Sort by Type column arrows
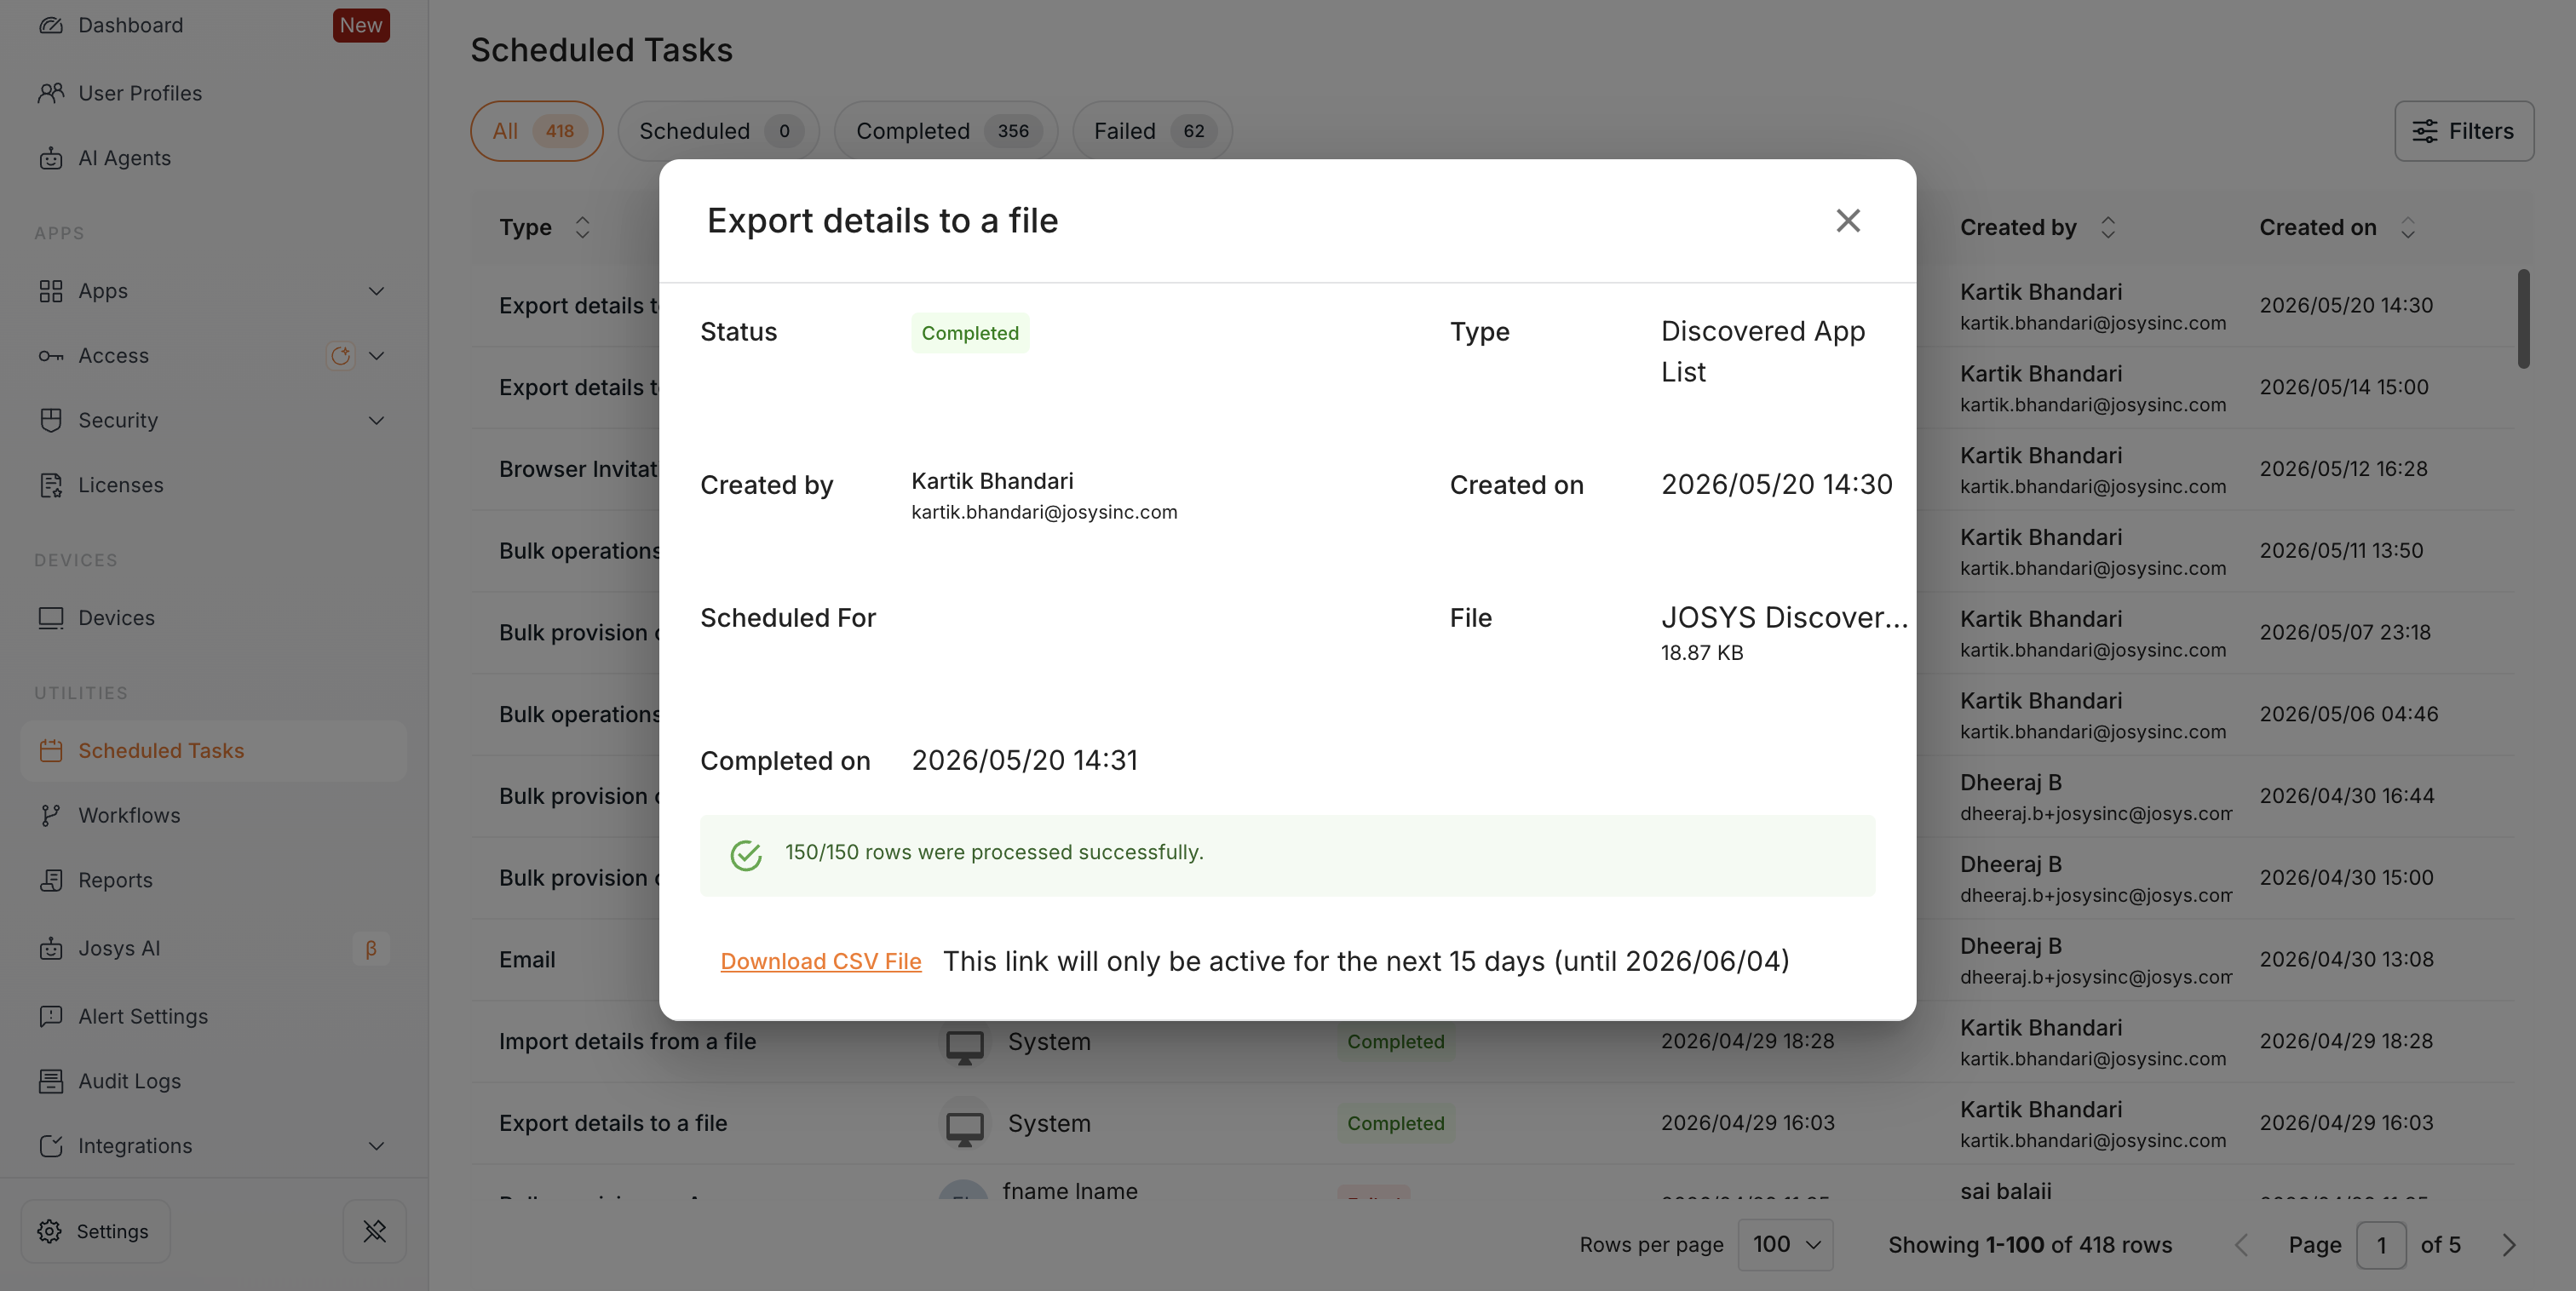This screenshot has width=2576, height=1291. (582, 227)
